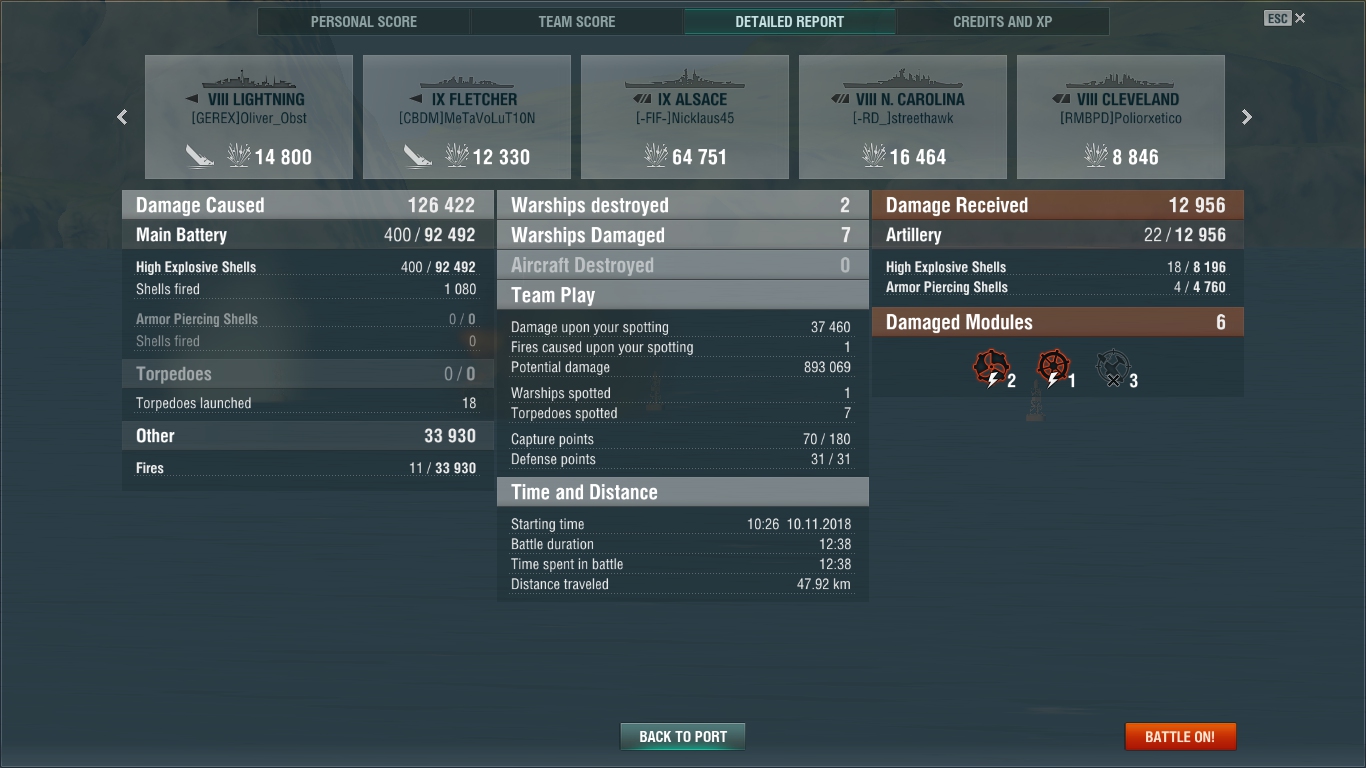Screen dimensions: 1366x768
Task: Select the IX Alsace ship card
Action: point(685,117)
